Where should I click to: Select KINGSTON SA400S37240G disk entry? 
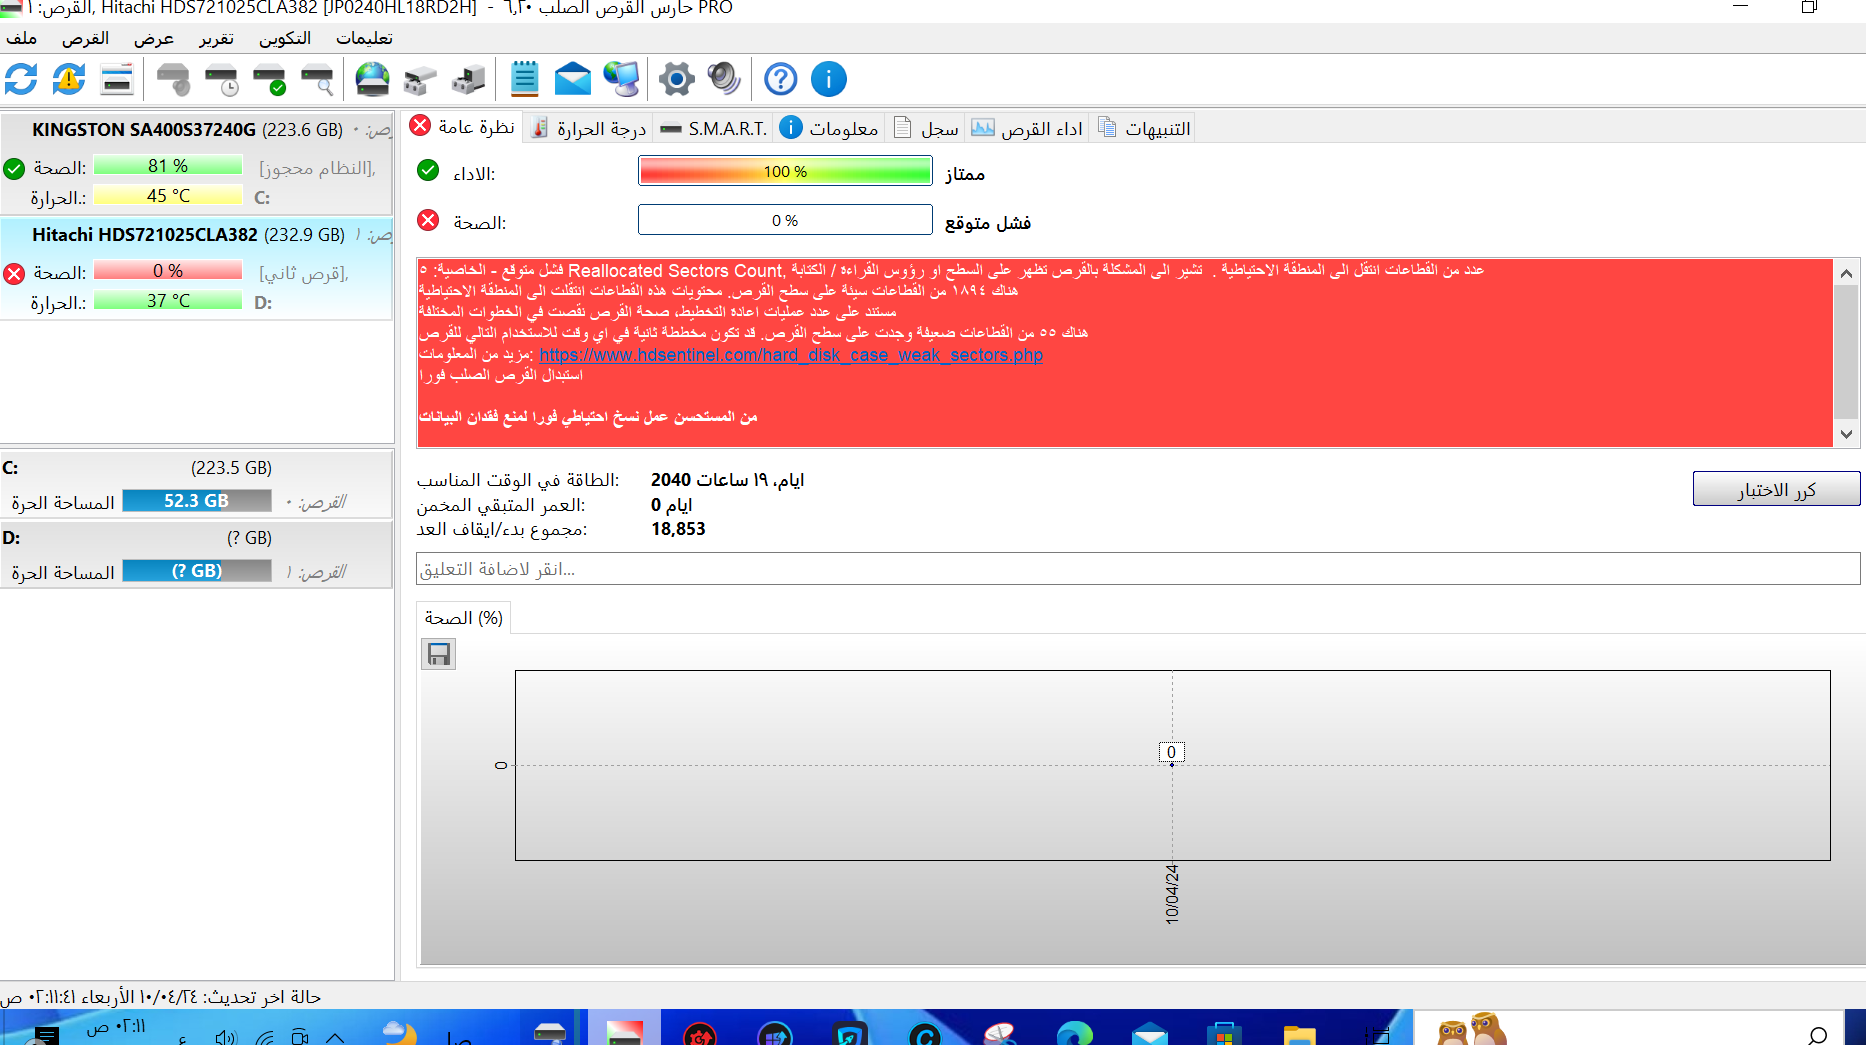pyautogui.click(x=197, y=163)
